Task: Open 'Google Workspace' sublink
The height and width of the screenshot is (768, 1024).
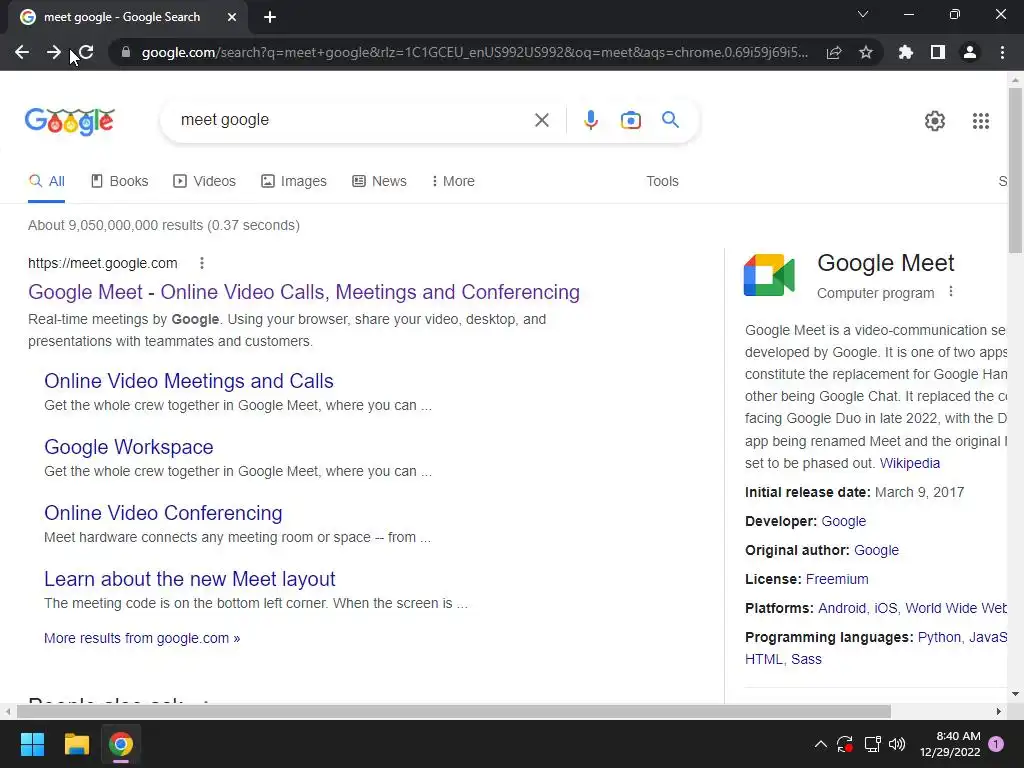Action: pos(129,447)
